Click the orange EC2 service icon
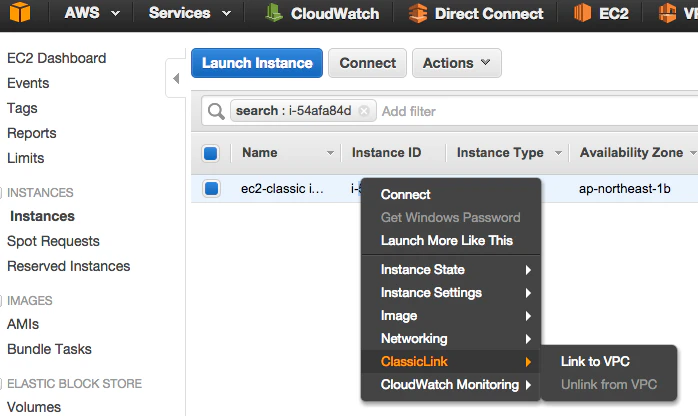This screenshot has width=698, height=416. (582, 13)
